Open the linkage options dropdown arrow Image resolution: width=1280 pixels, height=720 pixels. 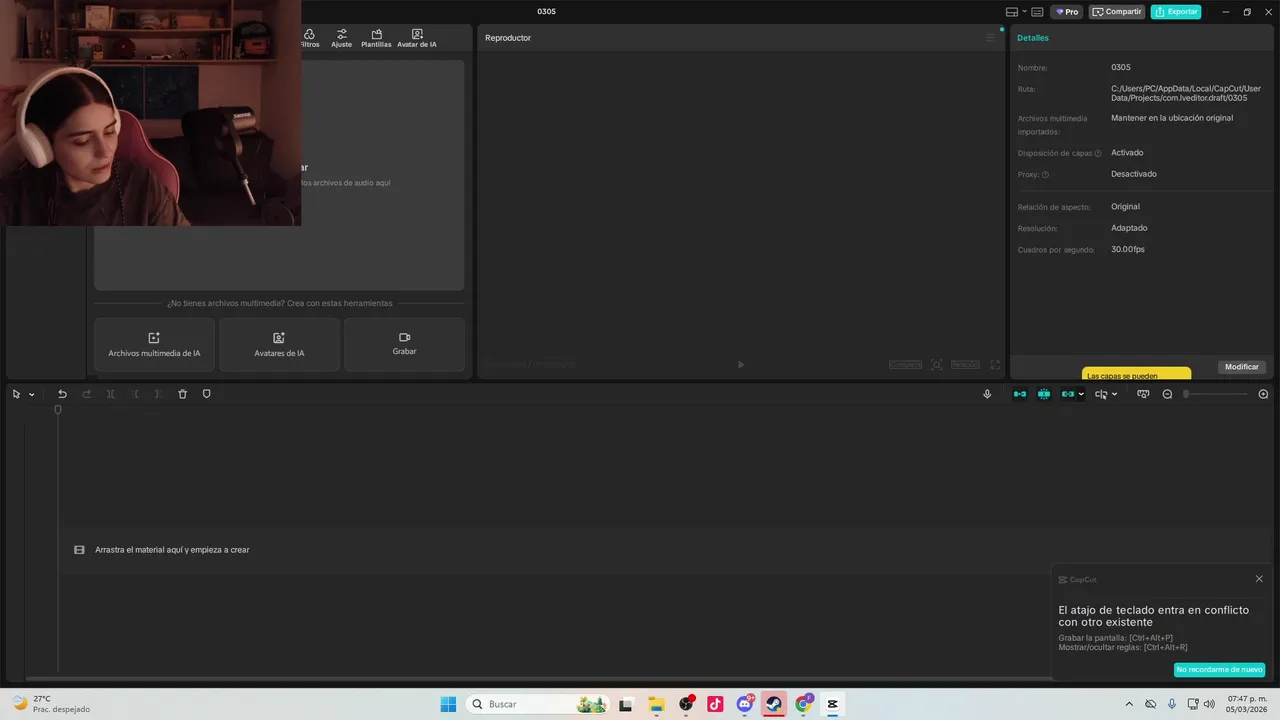pyautogui.click(x=1081, y=394)
